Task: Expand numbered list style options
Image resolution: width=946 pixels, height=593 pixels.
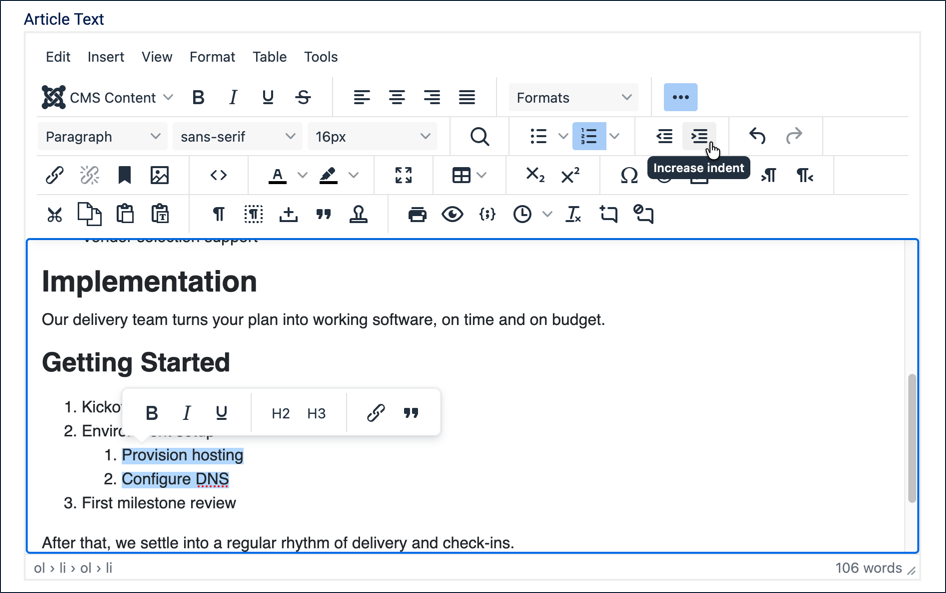Action: (614, 136)
